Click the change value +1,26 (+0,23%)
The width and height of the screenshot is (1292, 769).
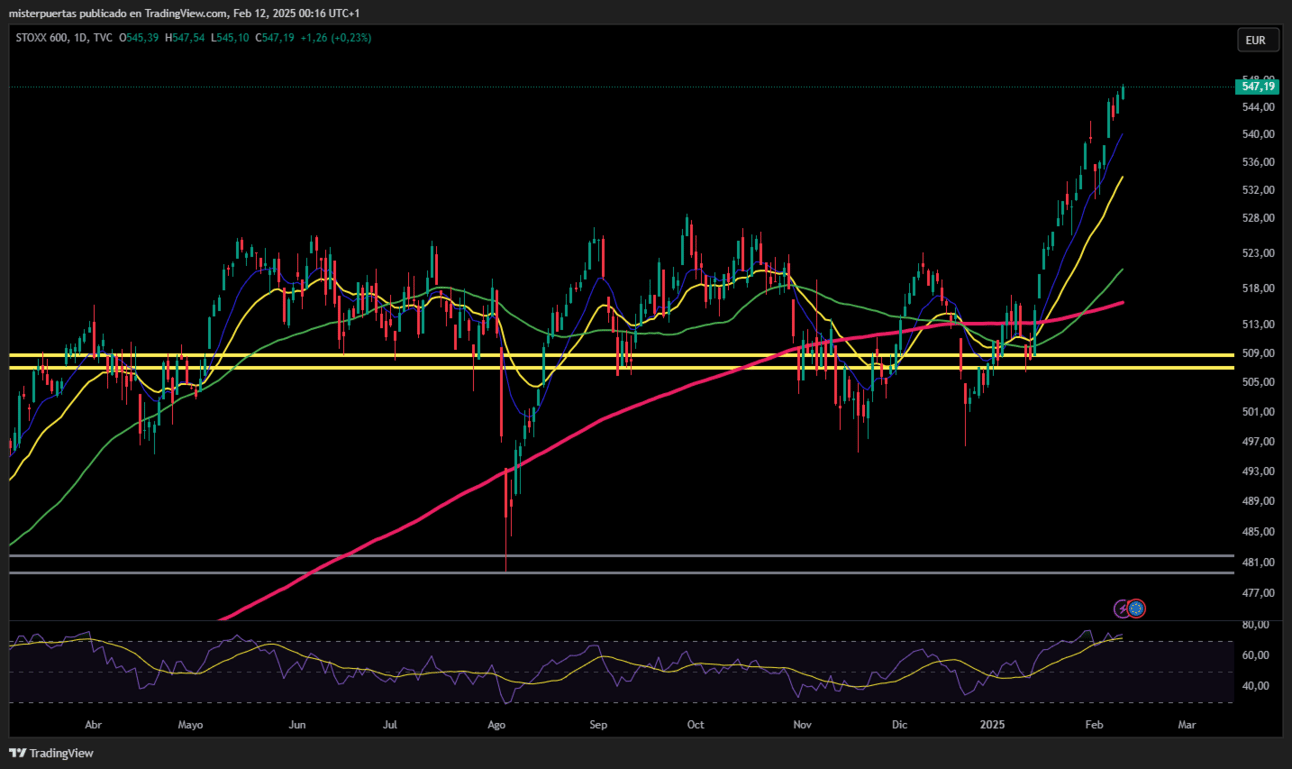point(335,38)
